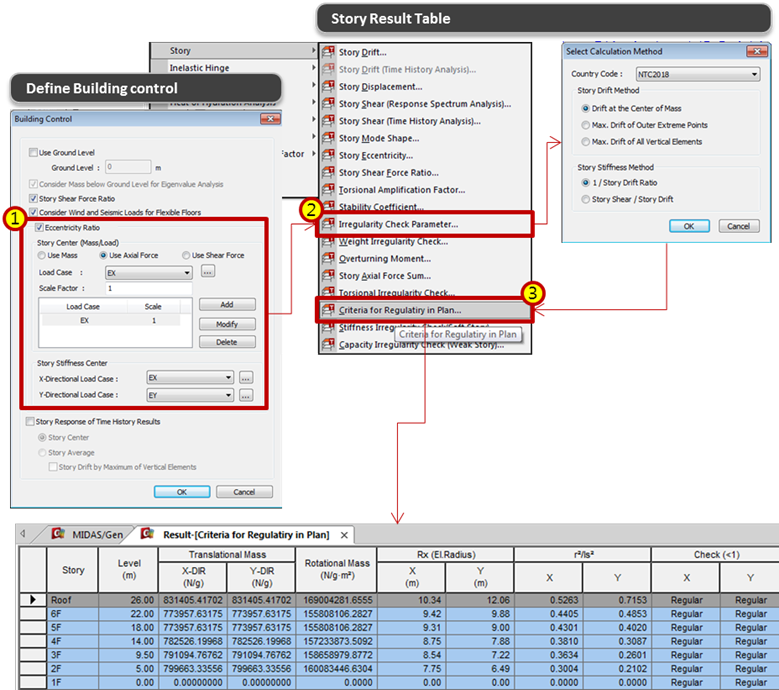Screen dimensions: 779x690
Task: Click the Story Displacement menu icon
Action: click(x=328, y=86)
